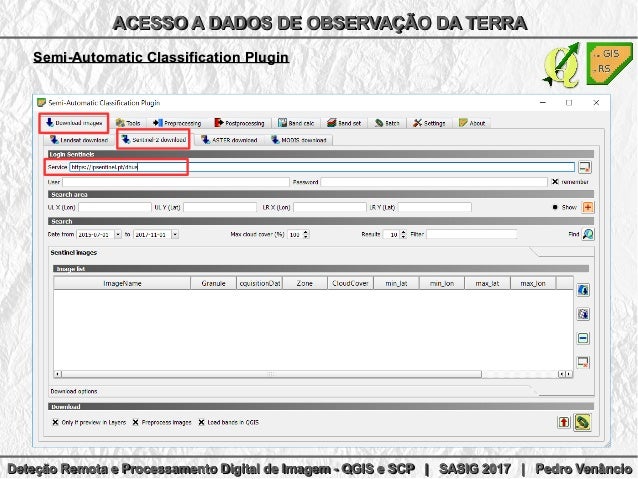Sort by the min_lon column header
The height and width of the screenshot is (479, 638).
(x=441, y=283)
